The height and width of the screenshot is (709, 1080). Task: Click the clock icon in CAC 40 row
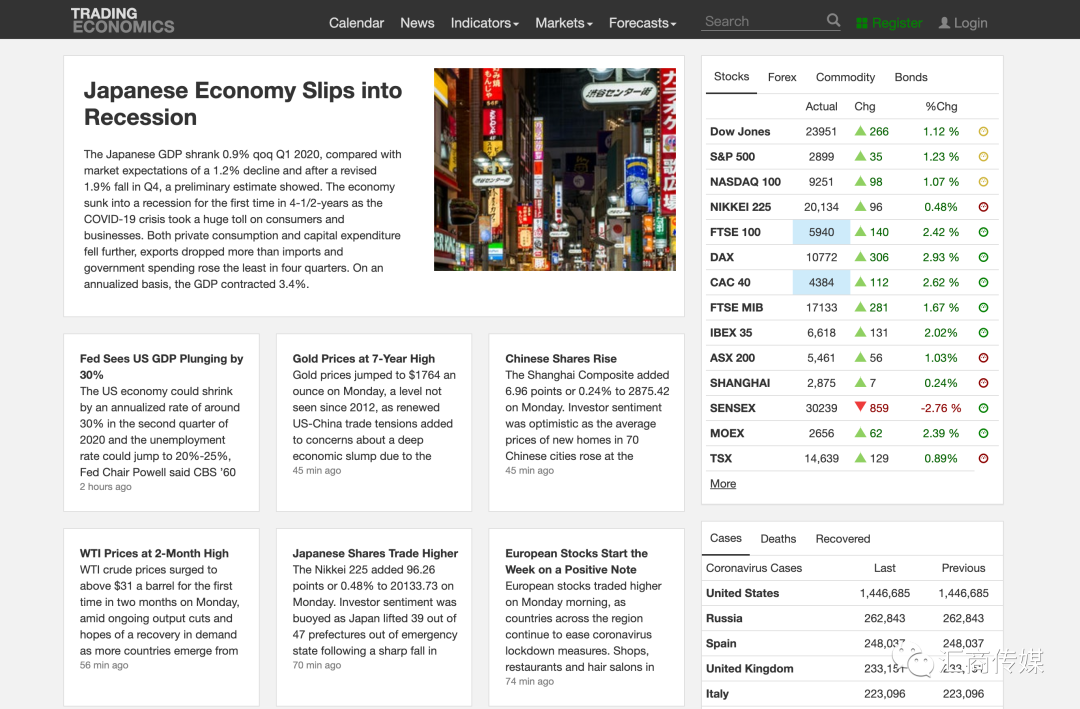(984, 282)
